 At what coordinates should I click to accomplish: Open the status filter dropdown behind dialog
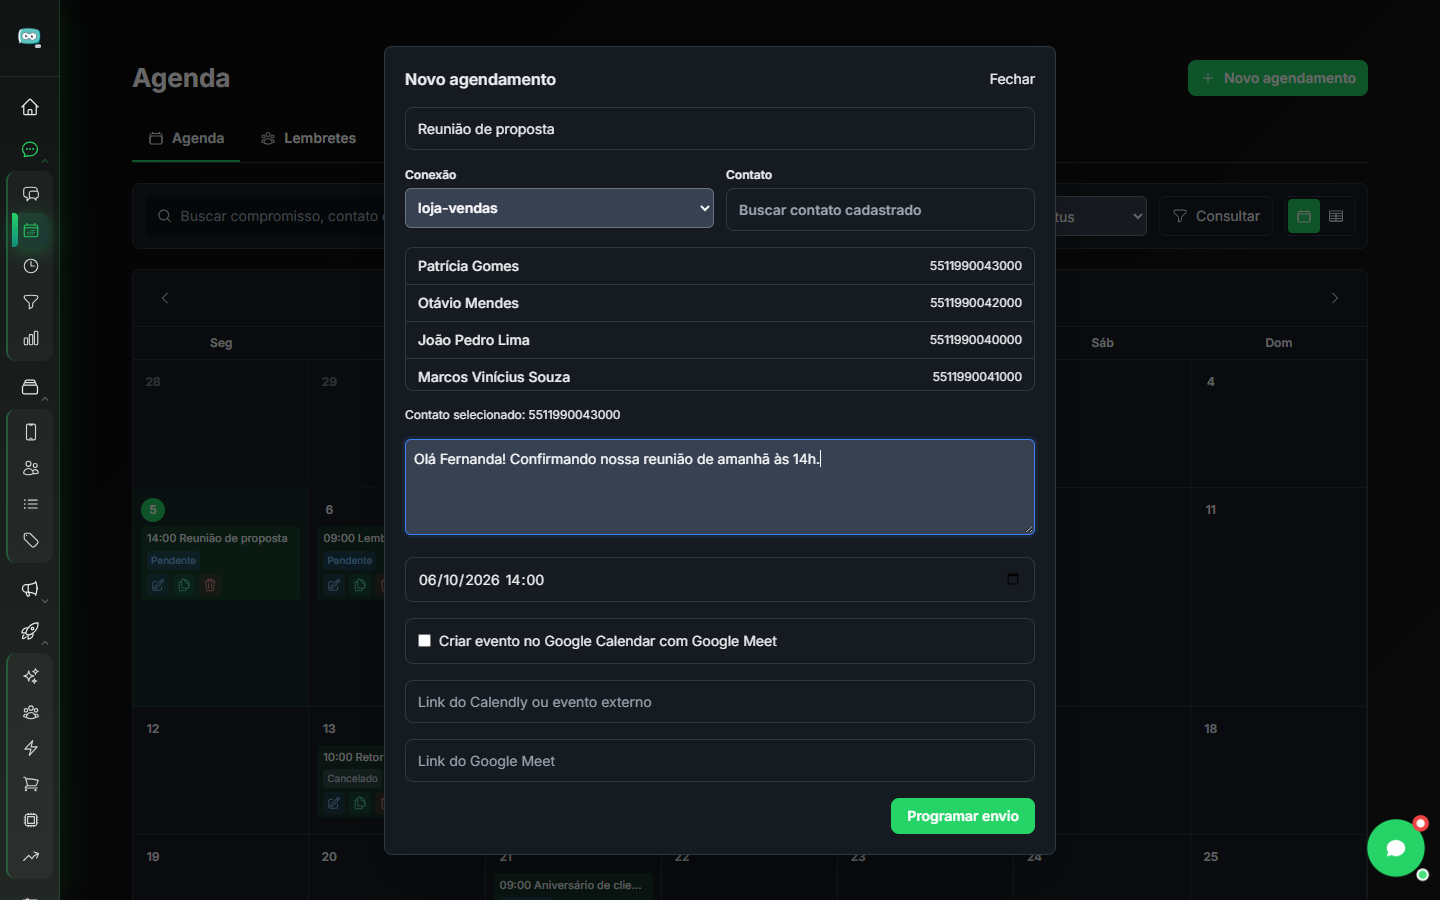tap(1100, 216)
